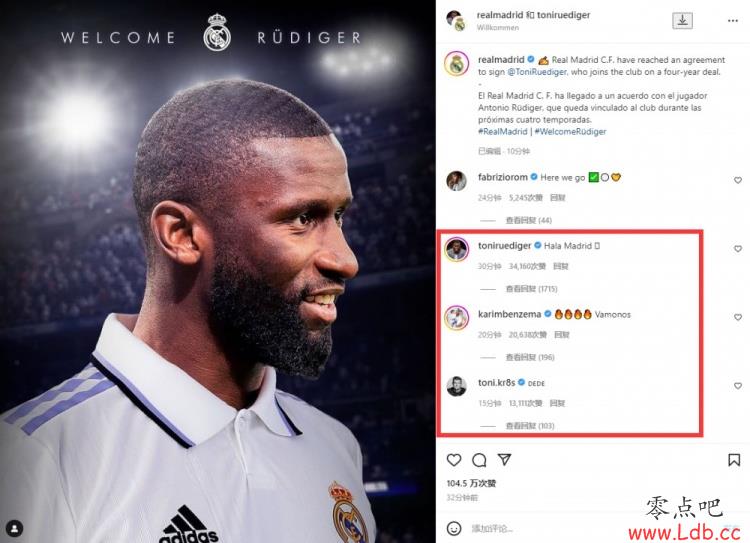Expand the 1715 replies under toniruediger
The image size is (750, 543).
click(x=531, y=289)
